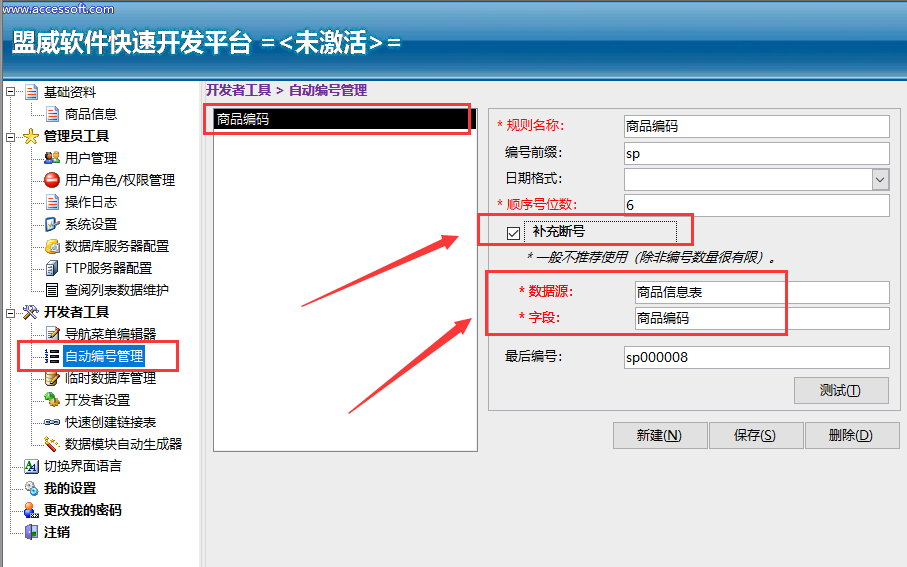Click the 快速创建链接表 chain icon
Viewport: 907px width, 567px height.
click(52, 422)
